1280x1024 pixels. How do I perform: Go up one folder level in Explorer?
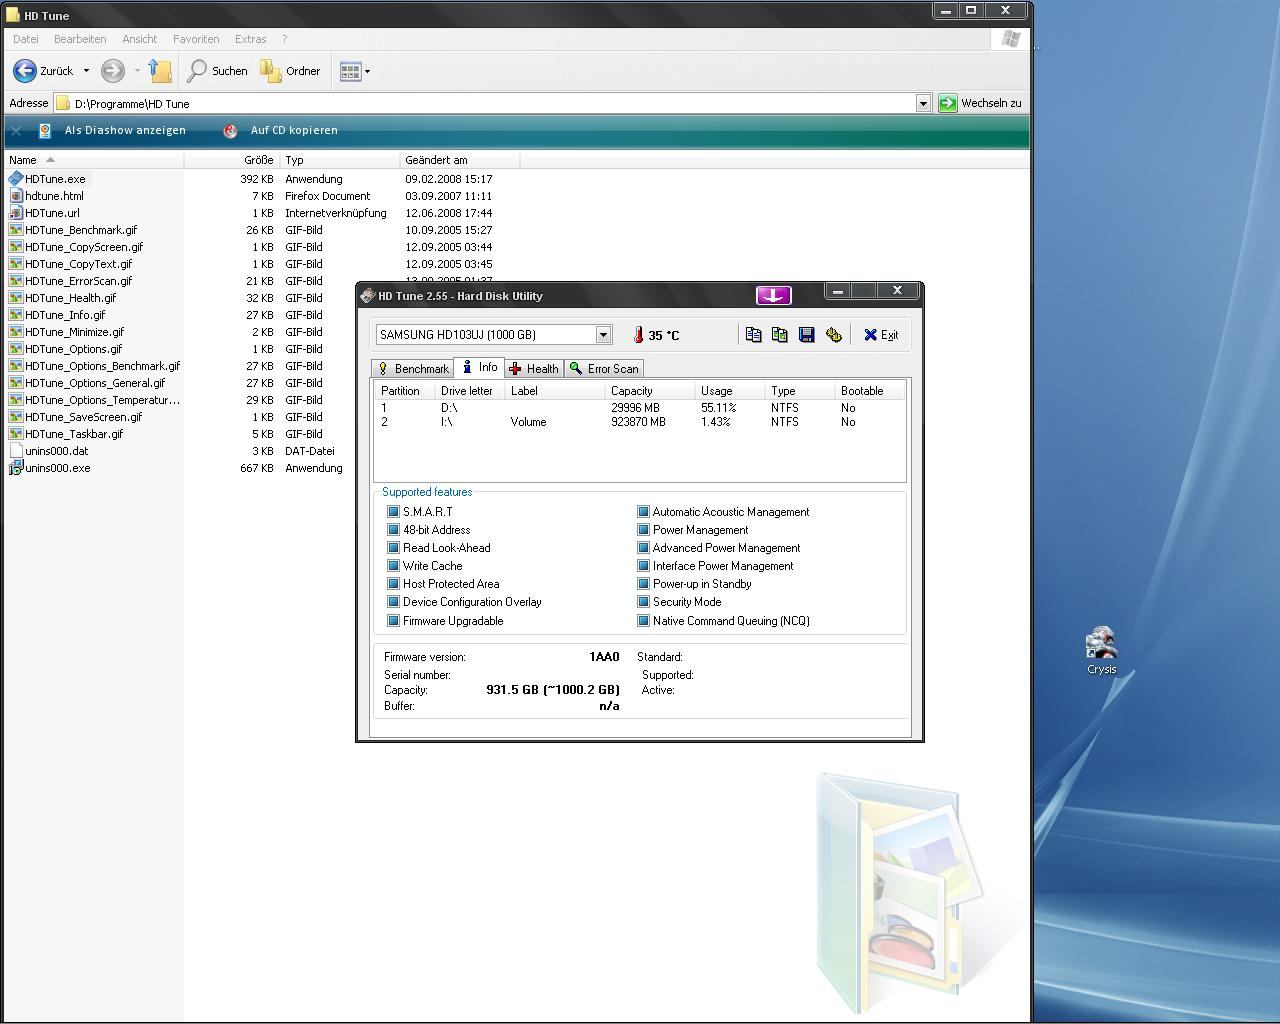coord(160,71)
